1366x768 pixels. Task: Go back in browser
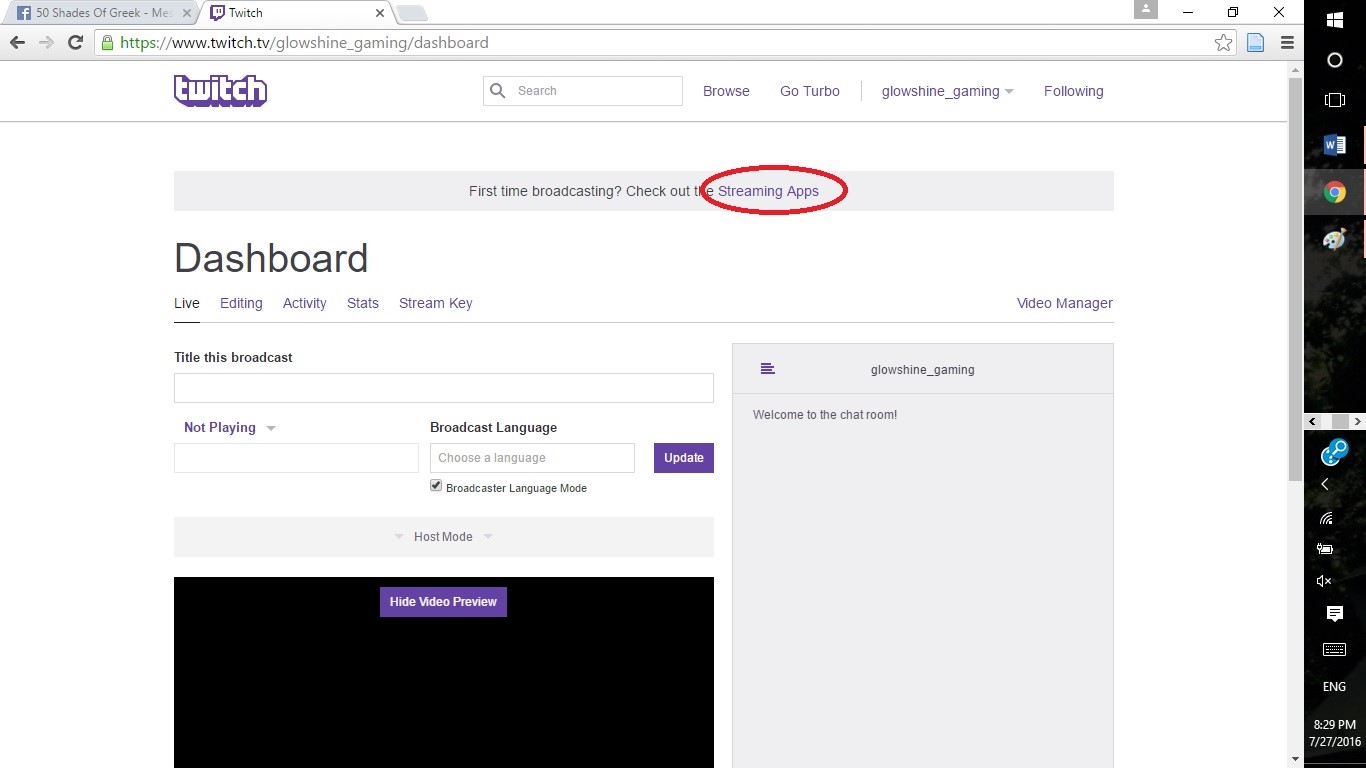(17, 43)
